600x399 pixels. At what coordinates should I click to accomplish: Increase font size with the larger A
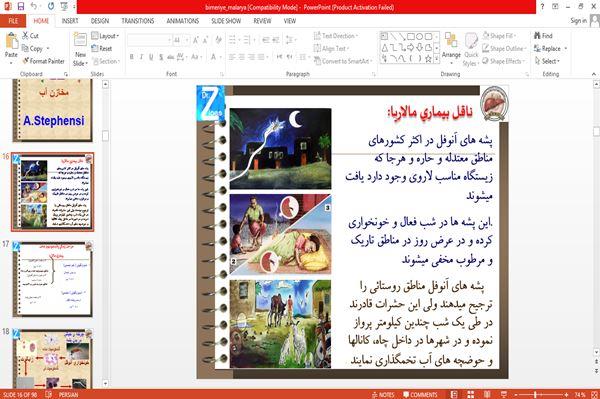coord(196,40)
